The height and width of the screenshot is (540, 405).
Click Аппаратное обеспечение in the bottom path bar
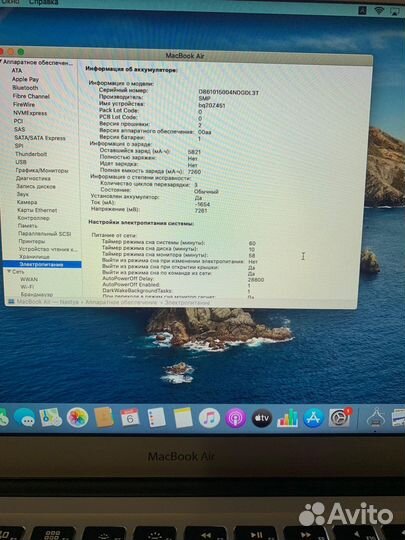[121, 302]
